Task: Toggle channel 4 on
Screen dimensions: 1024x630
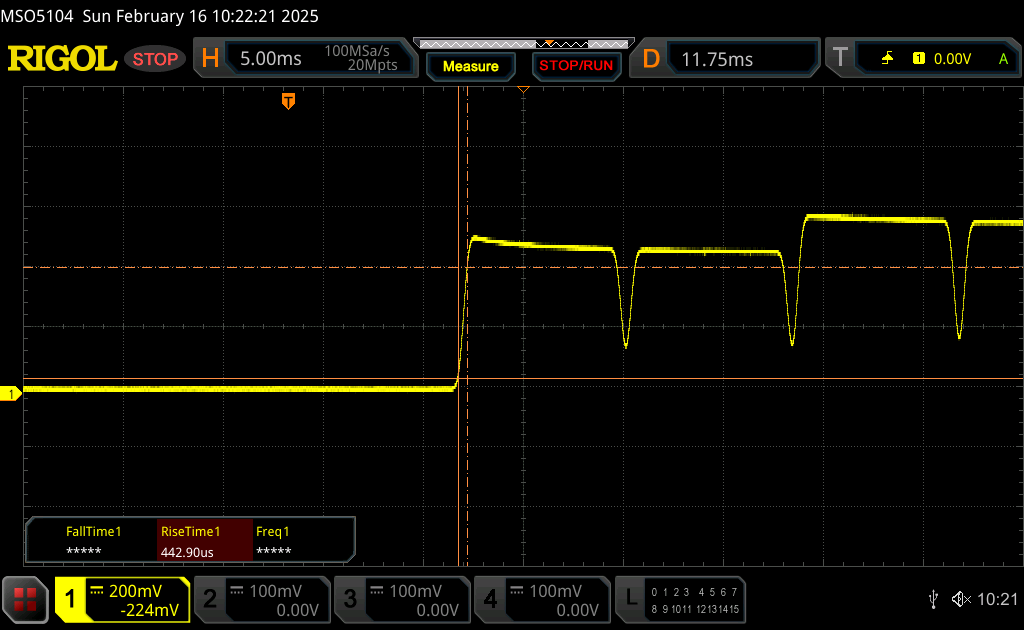Action: coord(490,599)
